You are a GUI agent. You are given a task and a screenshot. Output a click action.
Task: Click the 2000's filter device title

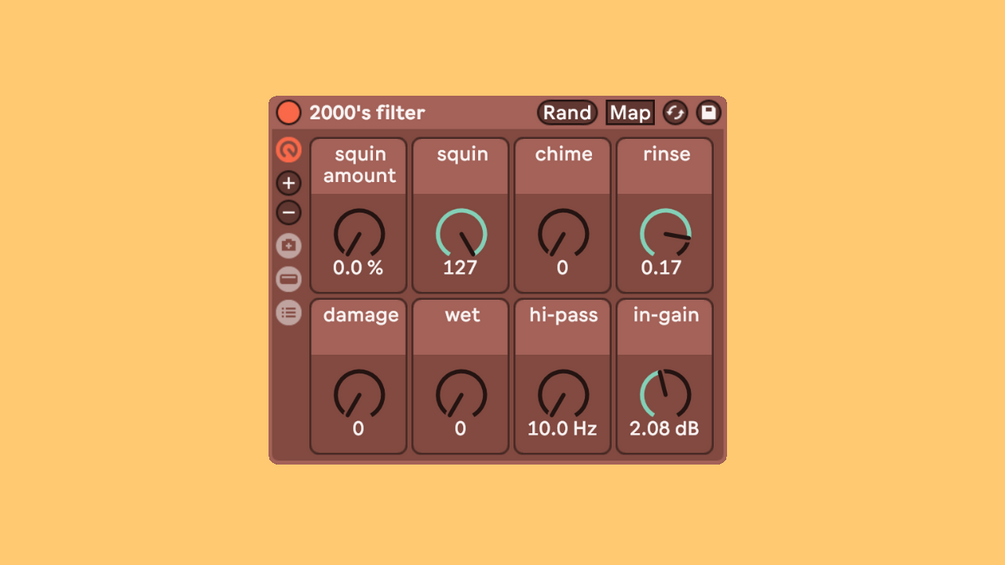(367, 113)
